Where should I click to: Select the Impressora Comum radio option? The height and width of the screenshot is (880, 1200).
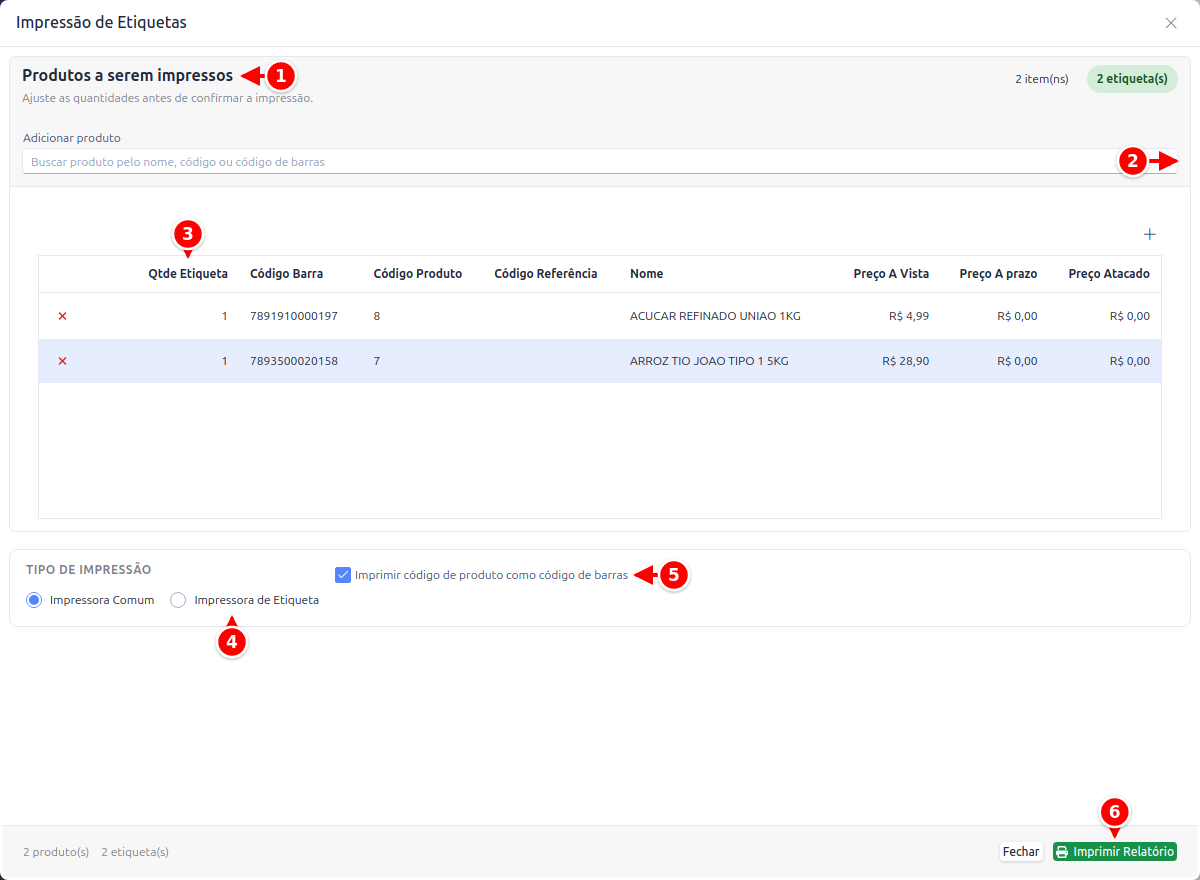(x=34, y=600)
